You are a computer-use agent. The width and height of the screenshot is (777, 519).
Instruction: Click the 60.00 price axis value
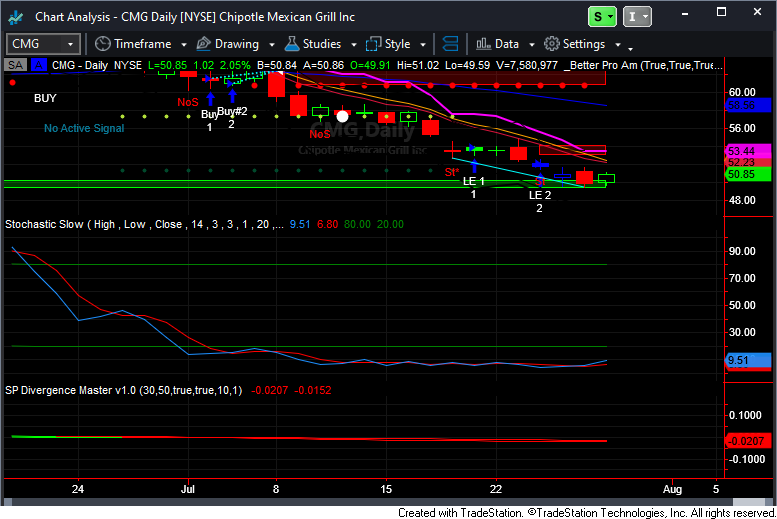point(742,92)
